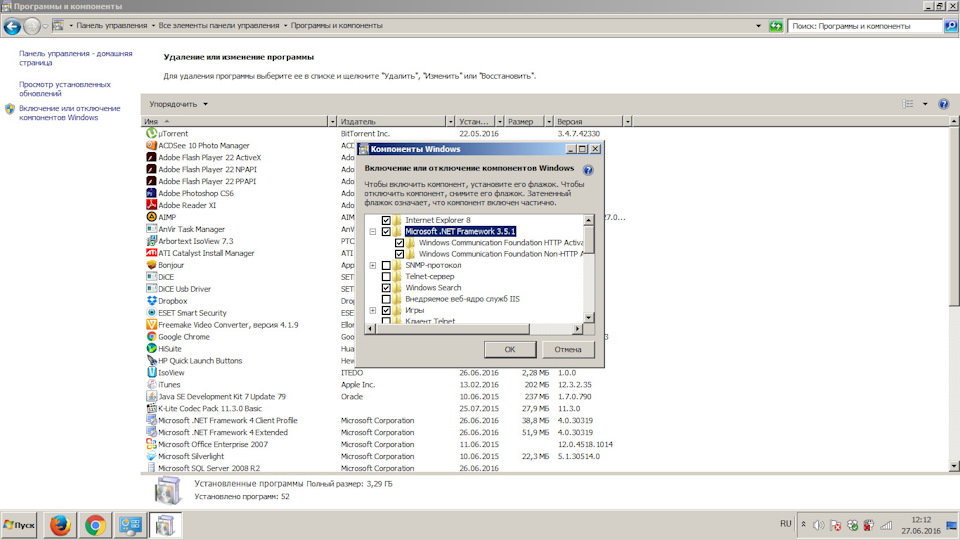Click the volume icon in system tray

[819, 525]
